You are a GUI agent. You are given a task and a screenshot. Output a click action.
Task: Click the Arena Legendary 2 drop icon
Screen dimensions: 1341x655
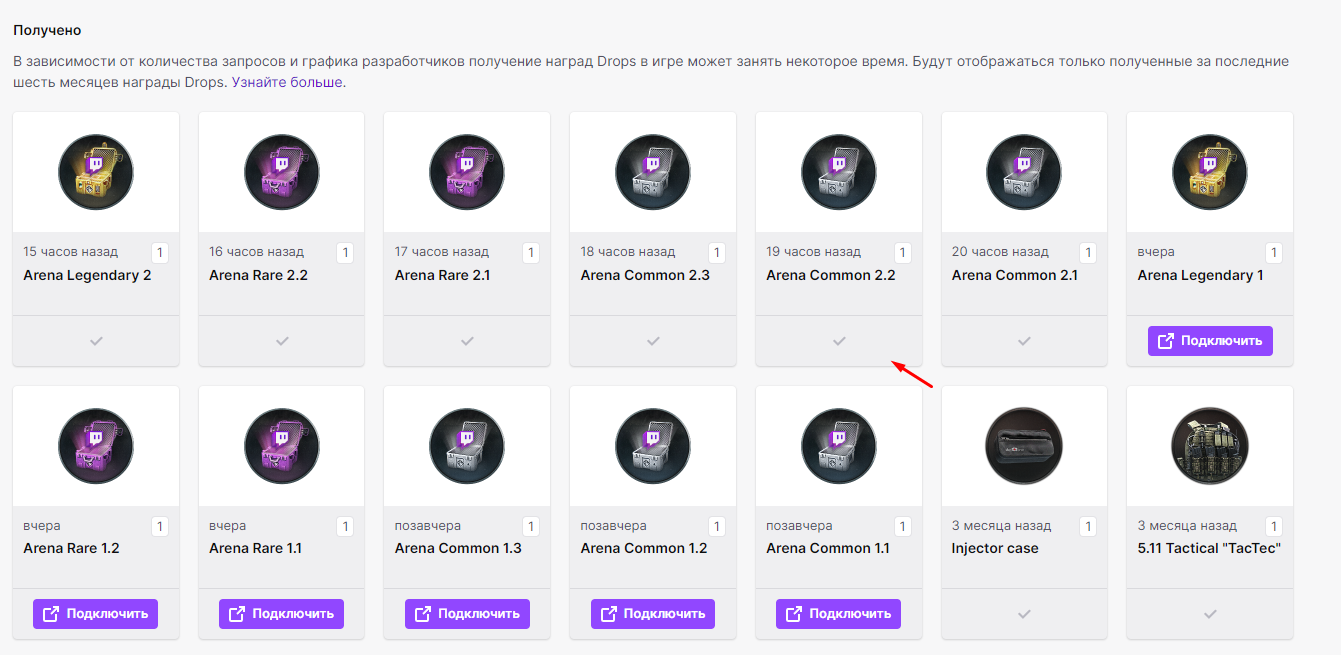click(96, 172)
